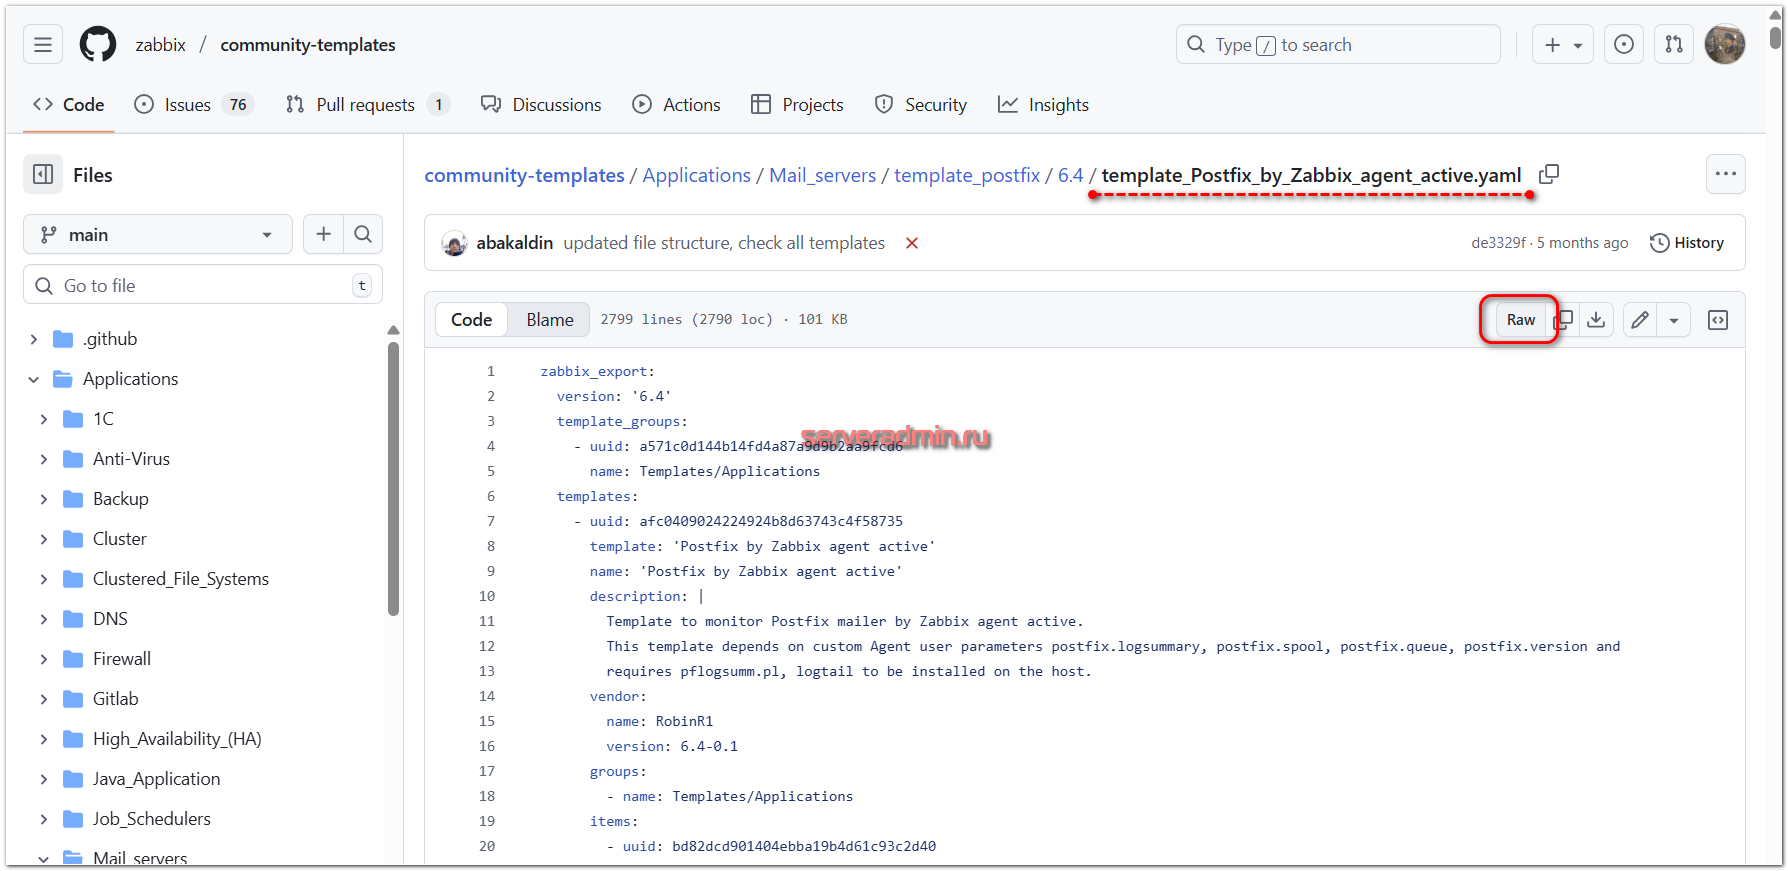The height and width of the screenshot is (871, 1788).
Task: Click line number 10 in code
Action: tap(487, 596)
